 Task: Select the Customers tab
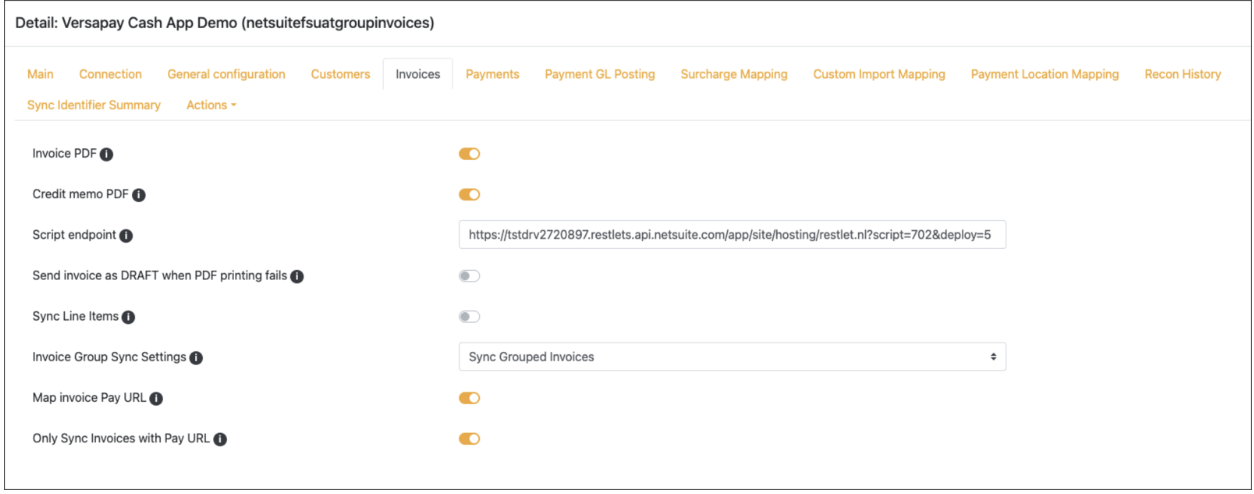click(340, 74)
